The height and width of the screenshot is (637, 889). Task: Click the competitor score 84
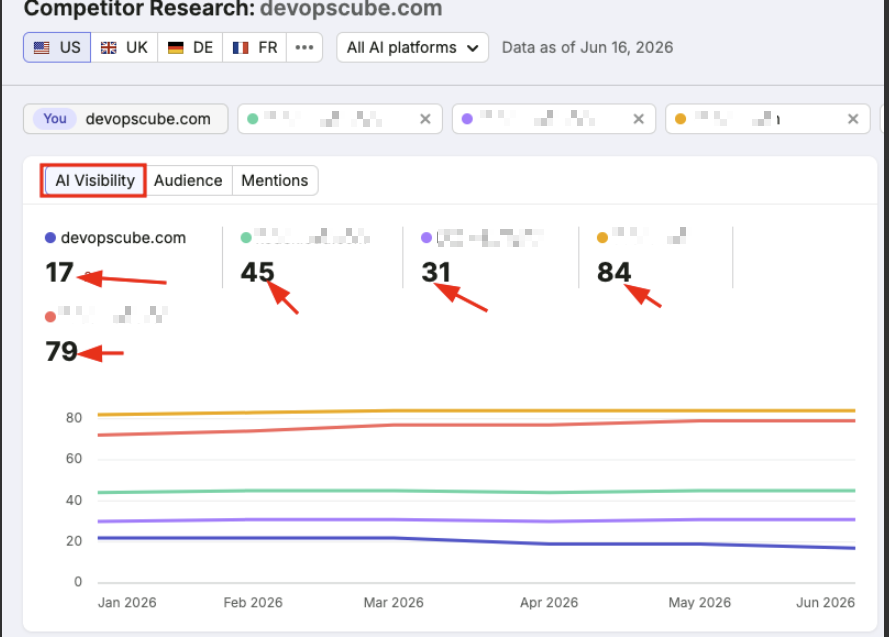click(x=614, y=273)
